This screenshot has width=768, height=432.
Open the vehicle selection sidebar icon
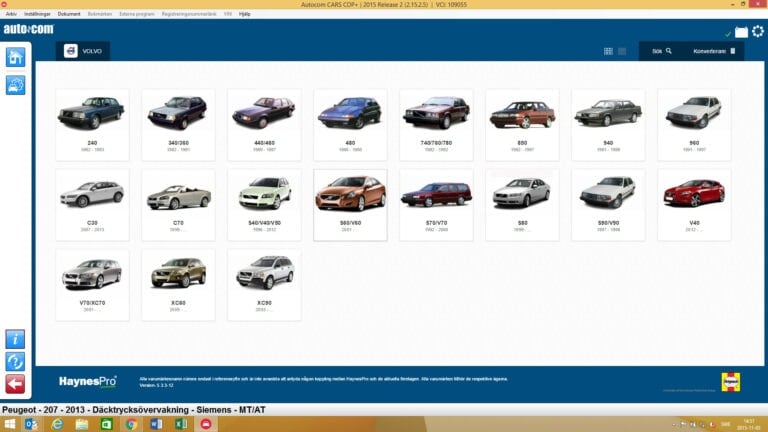click(15, 85)
